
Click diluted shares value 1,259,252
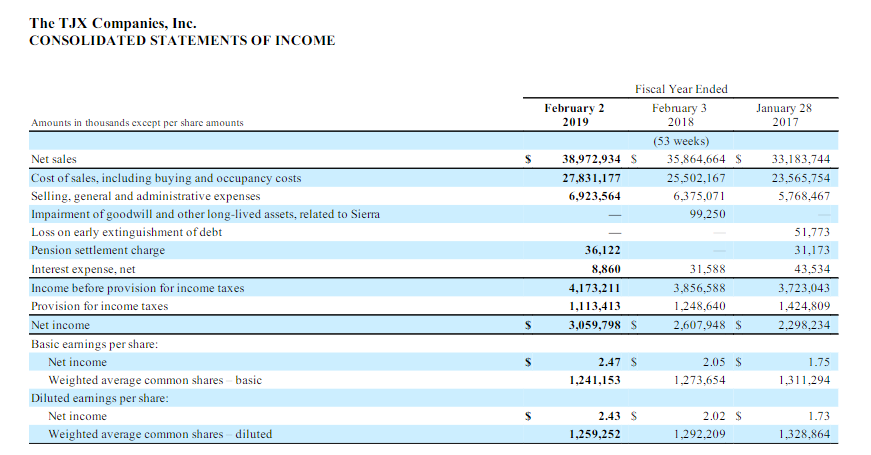coord(594,434)
